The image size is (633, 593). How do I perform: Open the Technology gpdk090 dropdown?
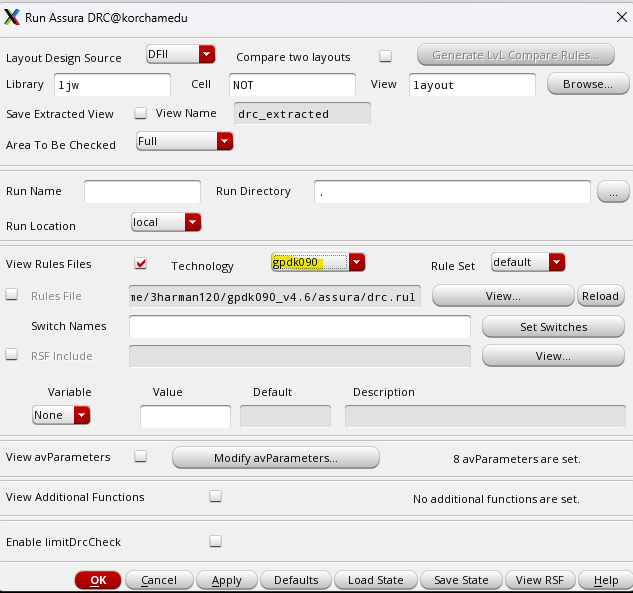318,262
